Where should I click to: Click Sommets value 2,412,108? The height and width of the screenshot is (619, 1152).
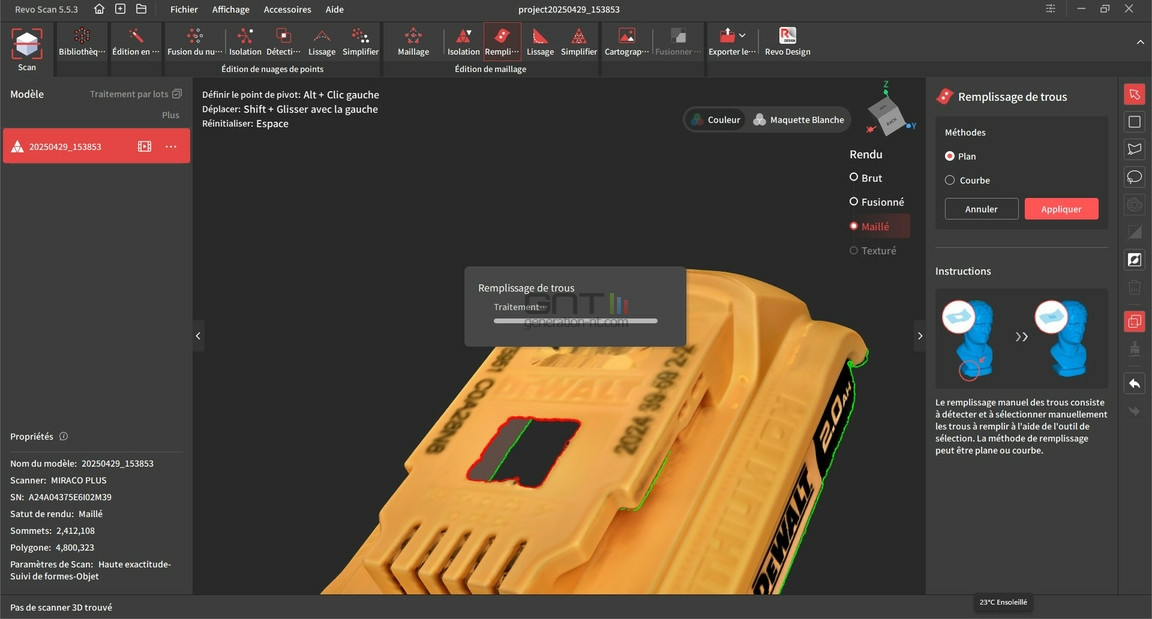(75, 530)
